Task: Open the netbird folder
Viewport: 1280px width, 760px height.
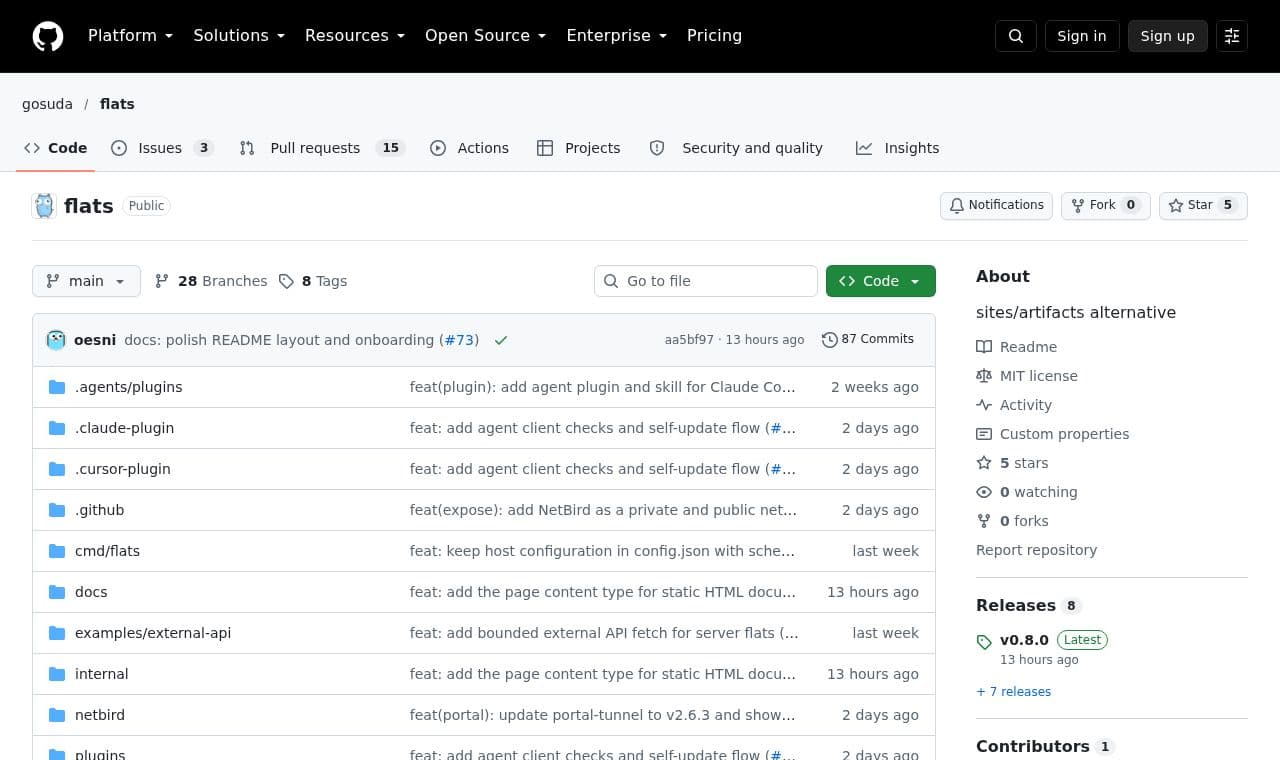Action: (100, 715)
